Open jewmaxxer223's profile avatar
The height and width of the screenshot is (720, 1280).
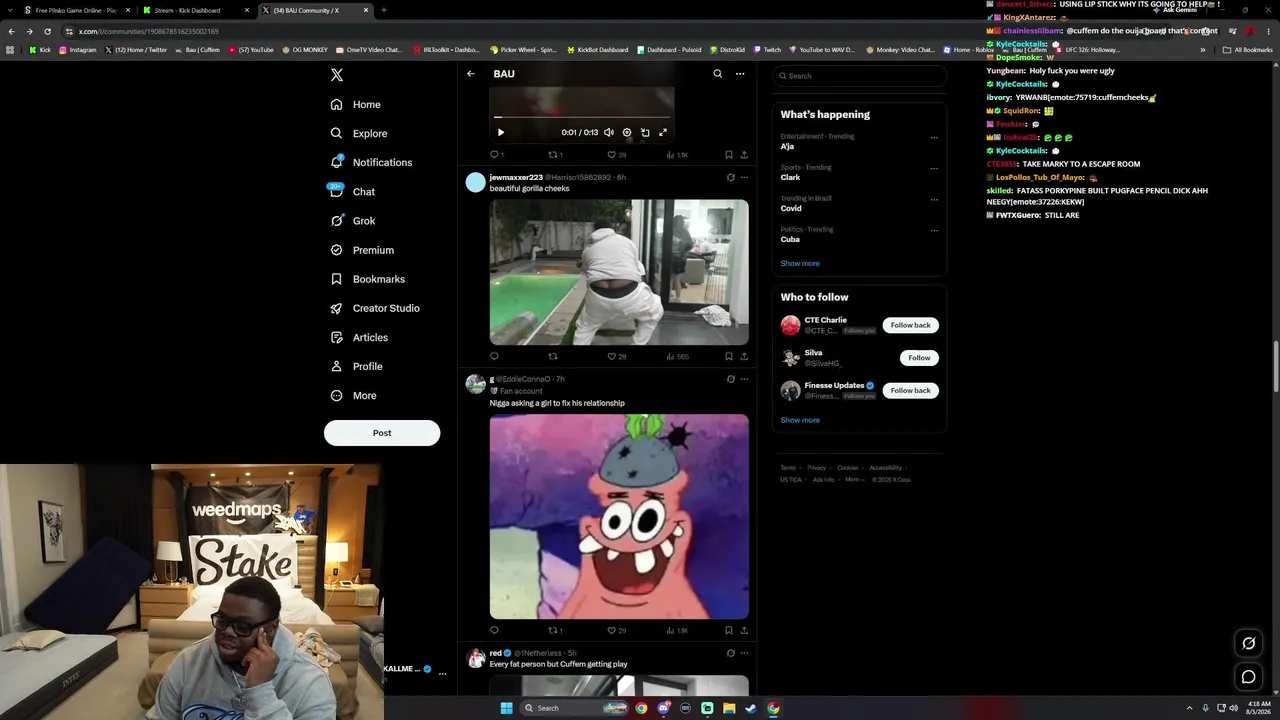475,182
